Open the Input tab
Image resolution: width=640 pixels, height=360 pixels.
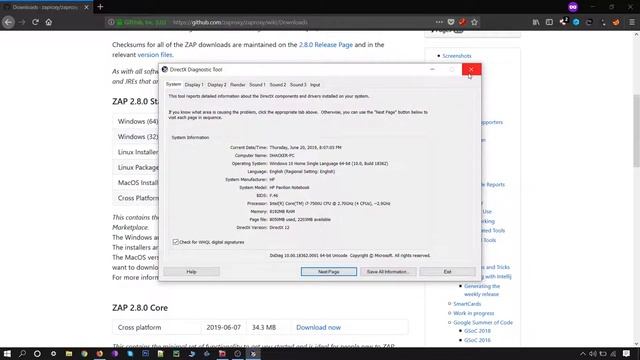coord(315,84)
